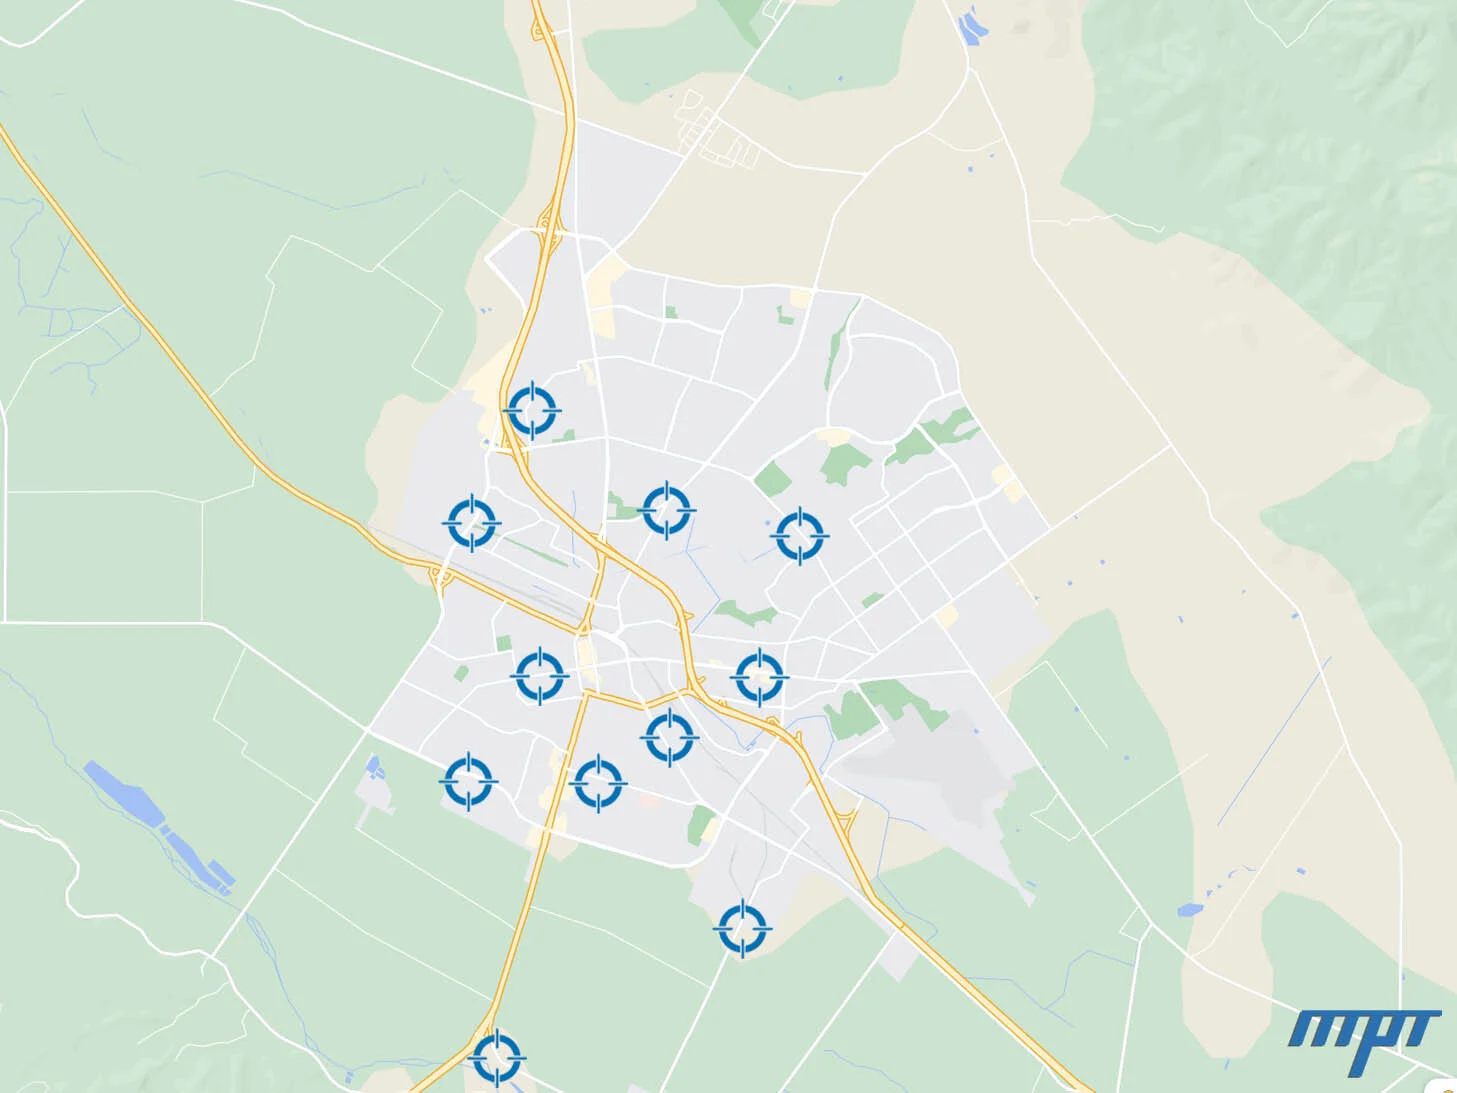
Task: Click the blue MPT logo
Action: pos(1364,1042)
